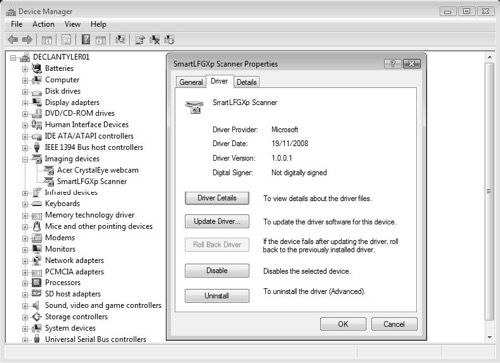Open the File menu

pos(16,24)
